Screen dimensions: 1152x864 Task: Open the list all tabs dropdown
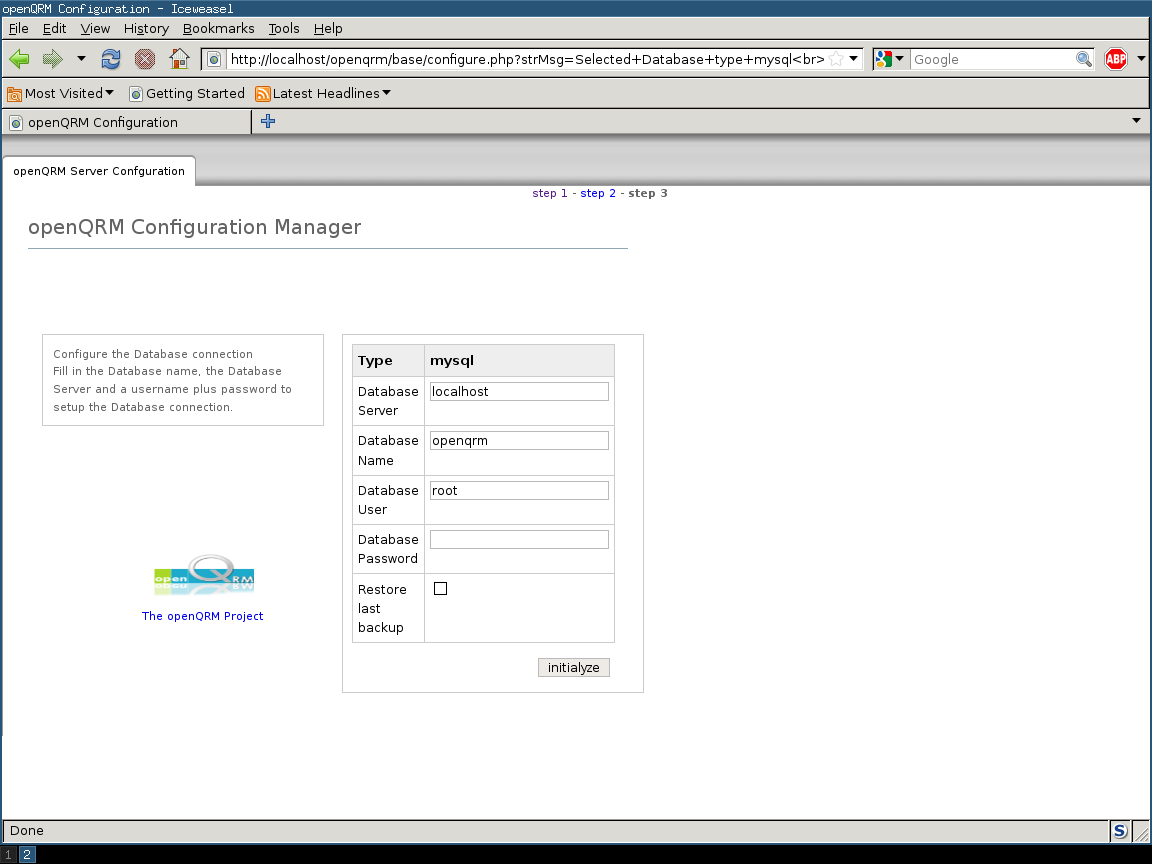[1136, 120]
